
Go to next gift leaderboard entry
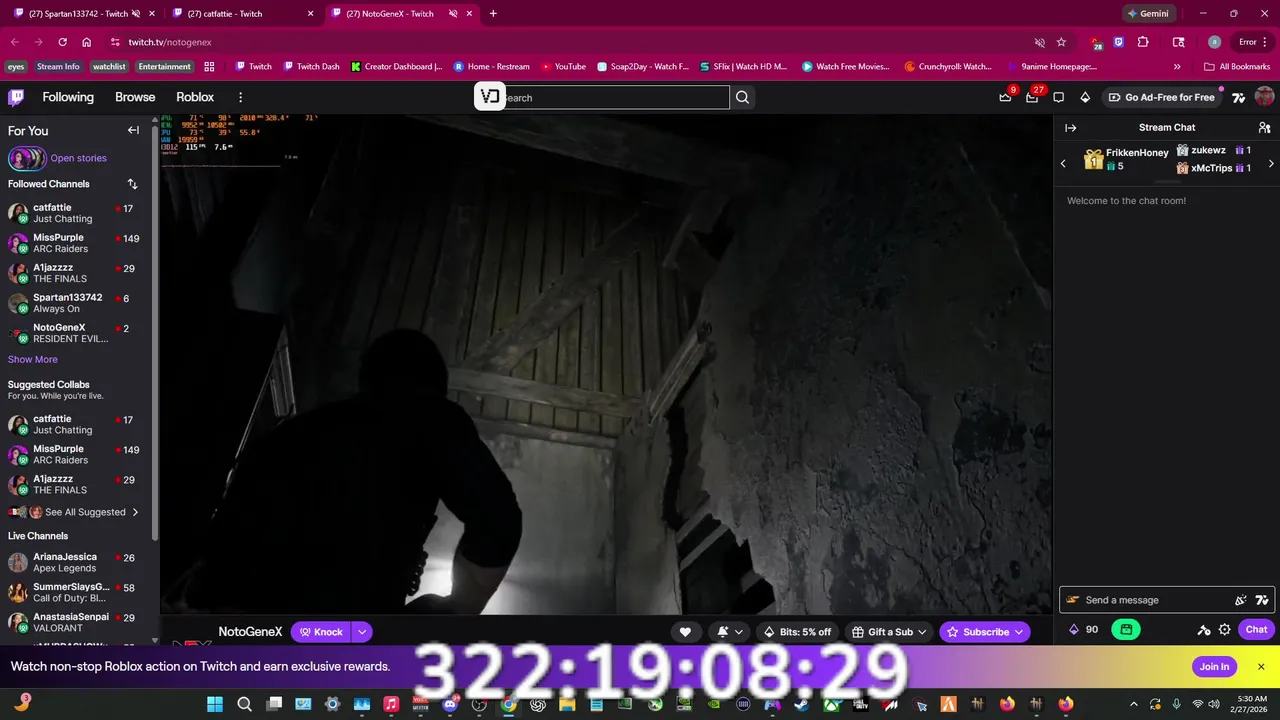pyautogui.click(x=1271, y=163)
